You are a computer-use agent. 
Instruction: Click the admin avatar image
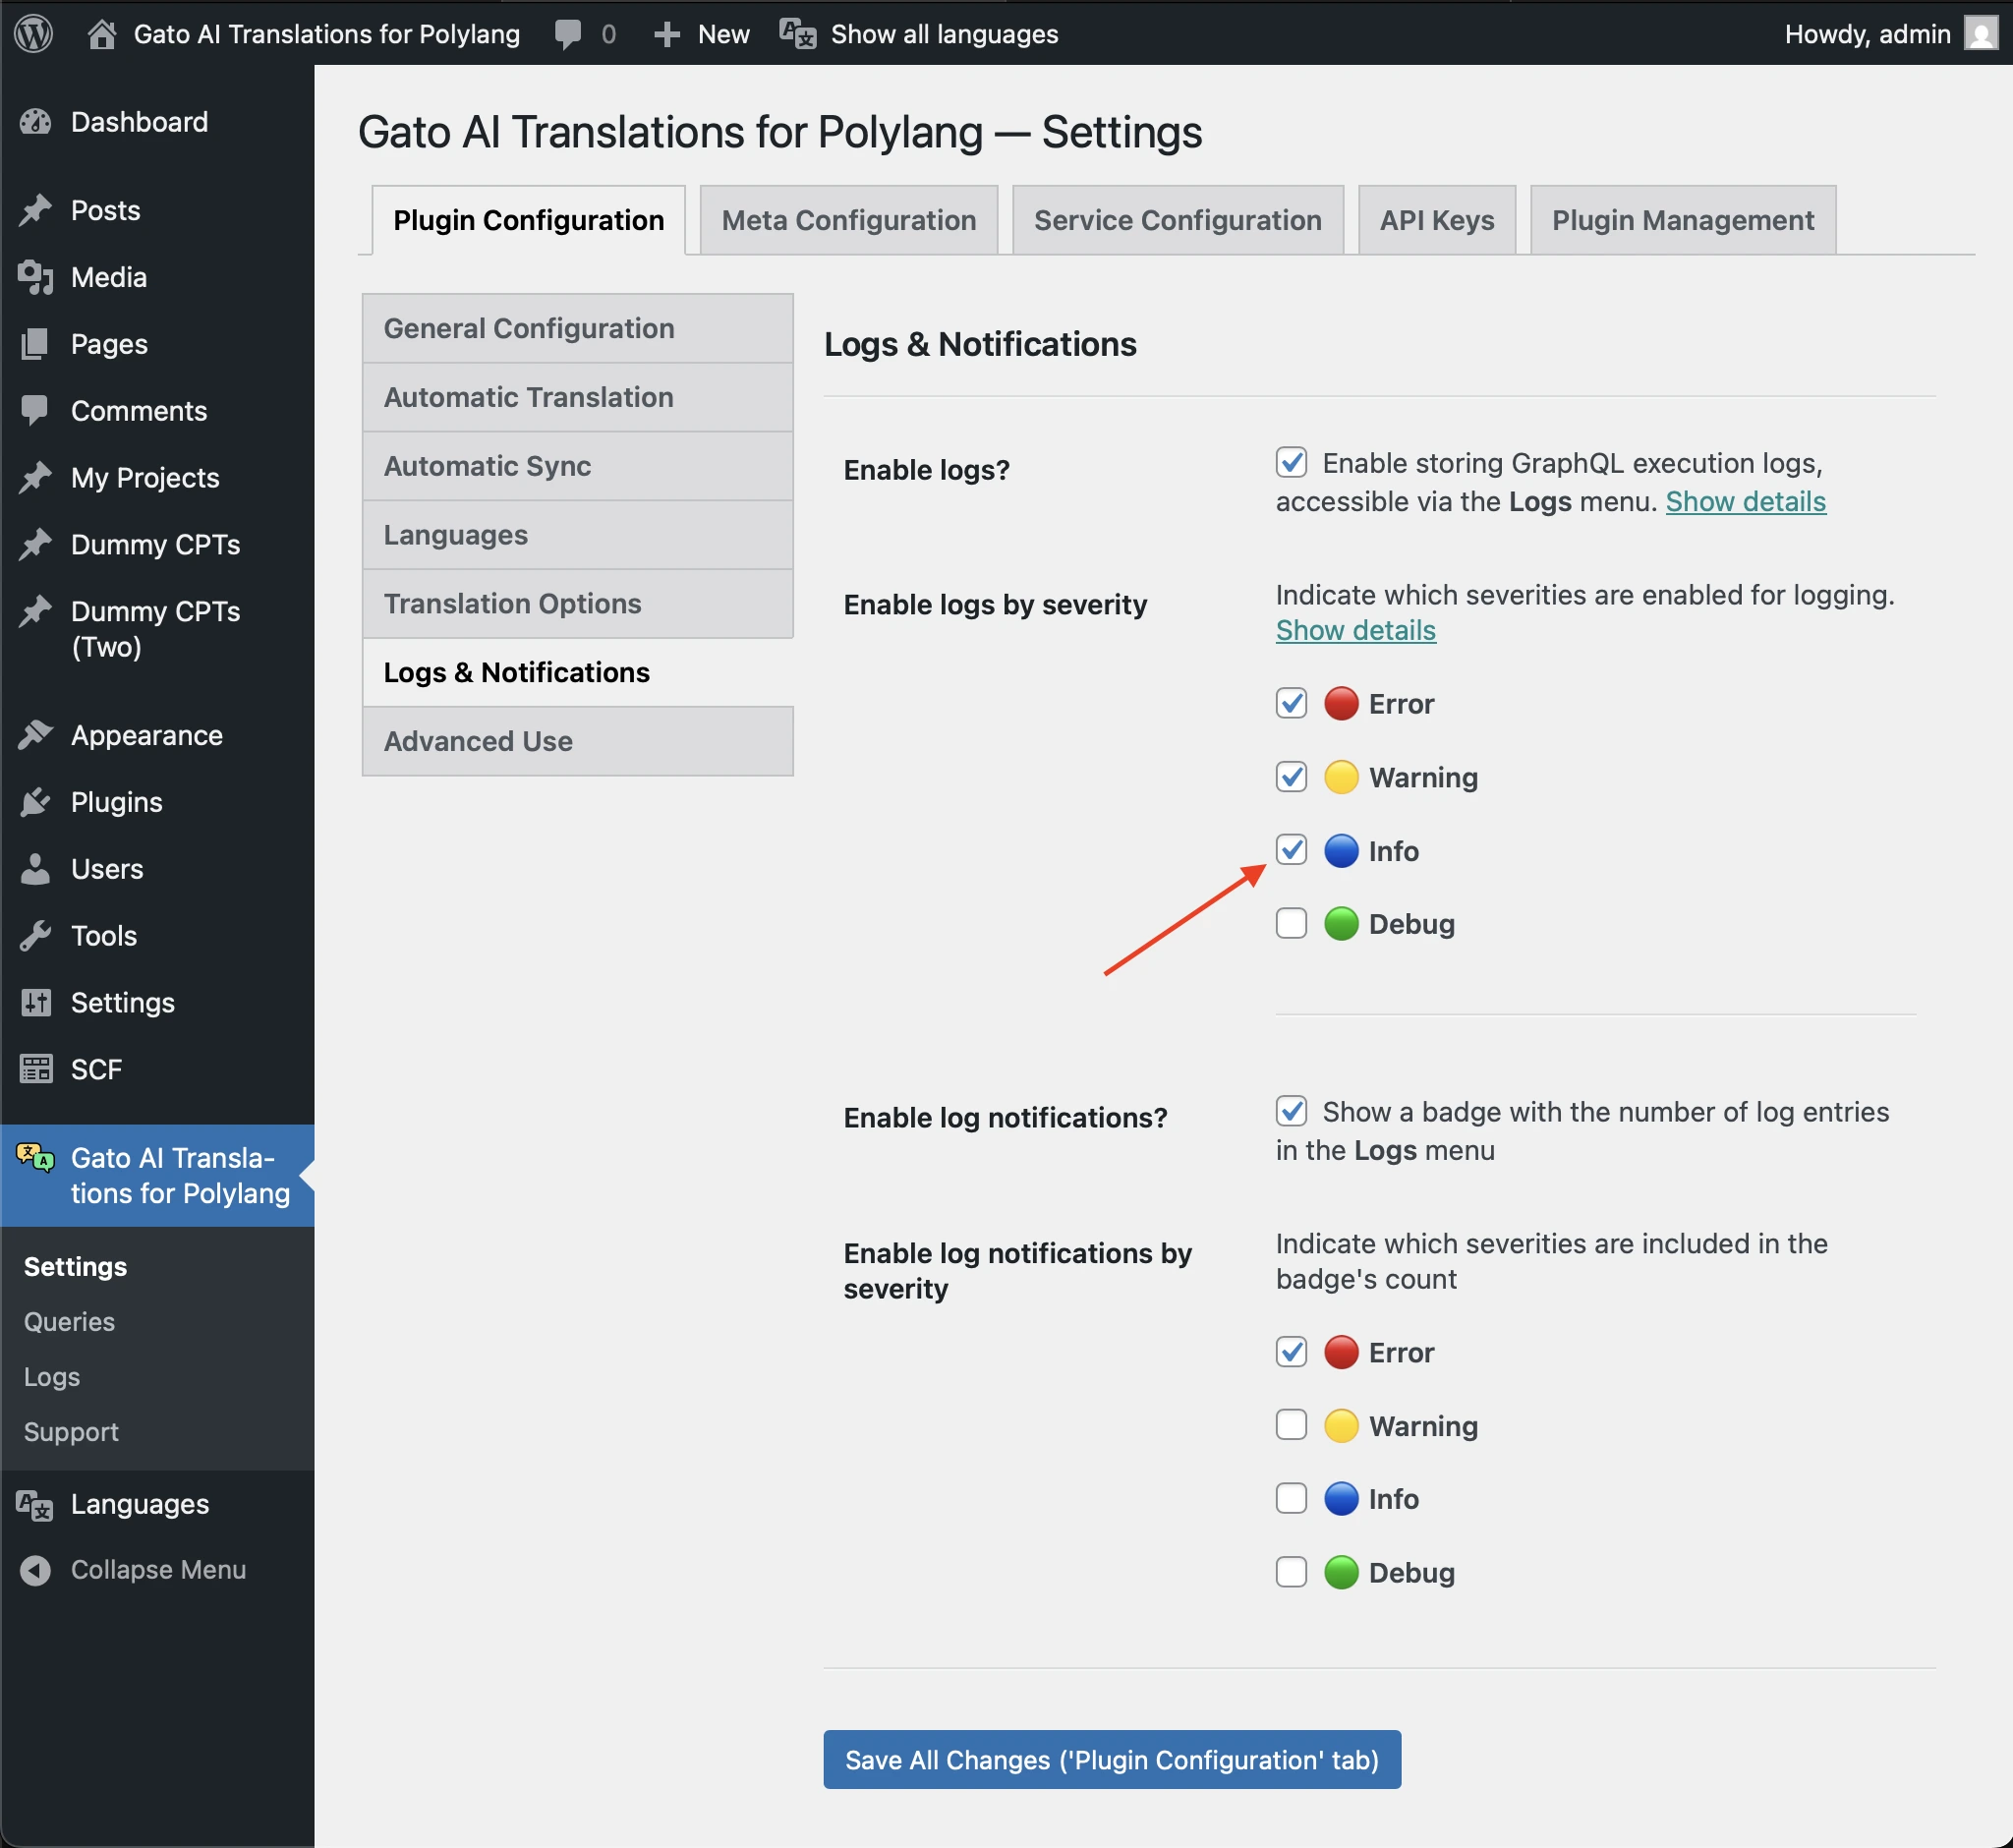1983,33
